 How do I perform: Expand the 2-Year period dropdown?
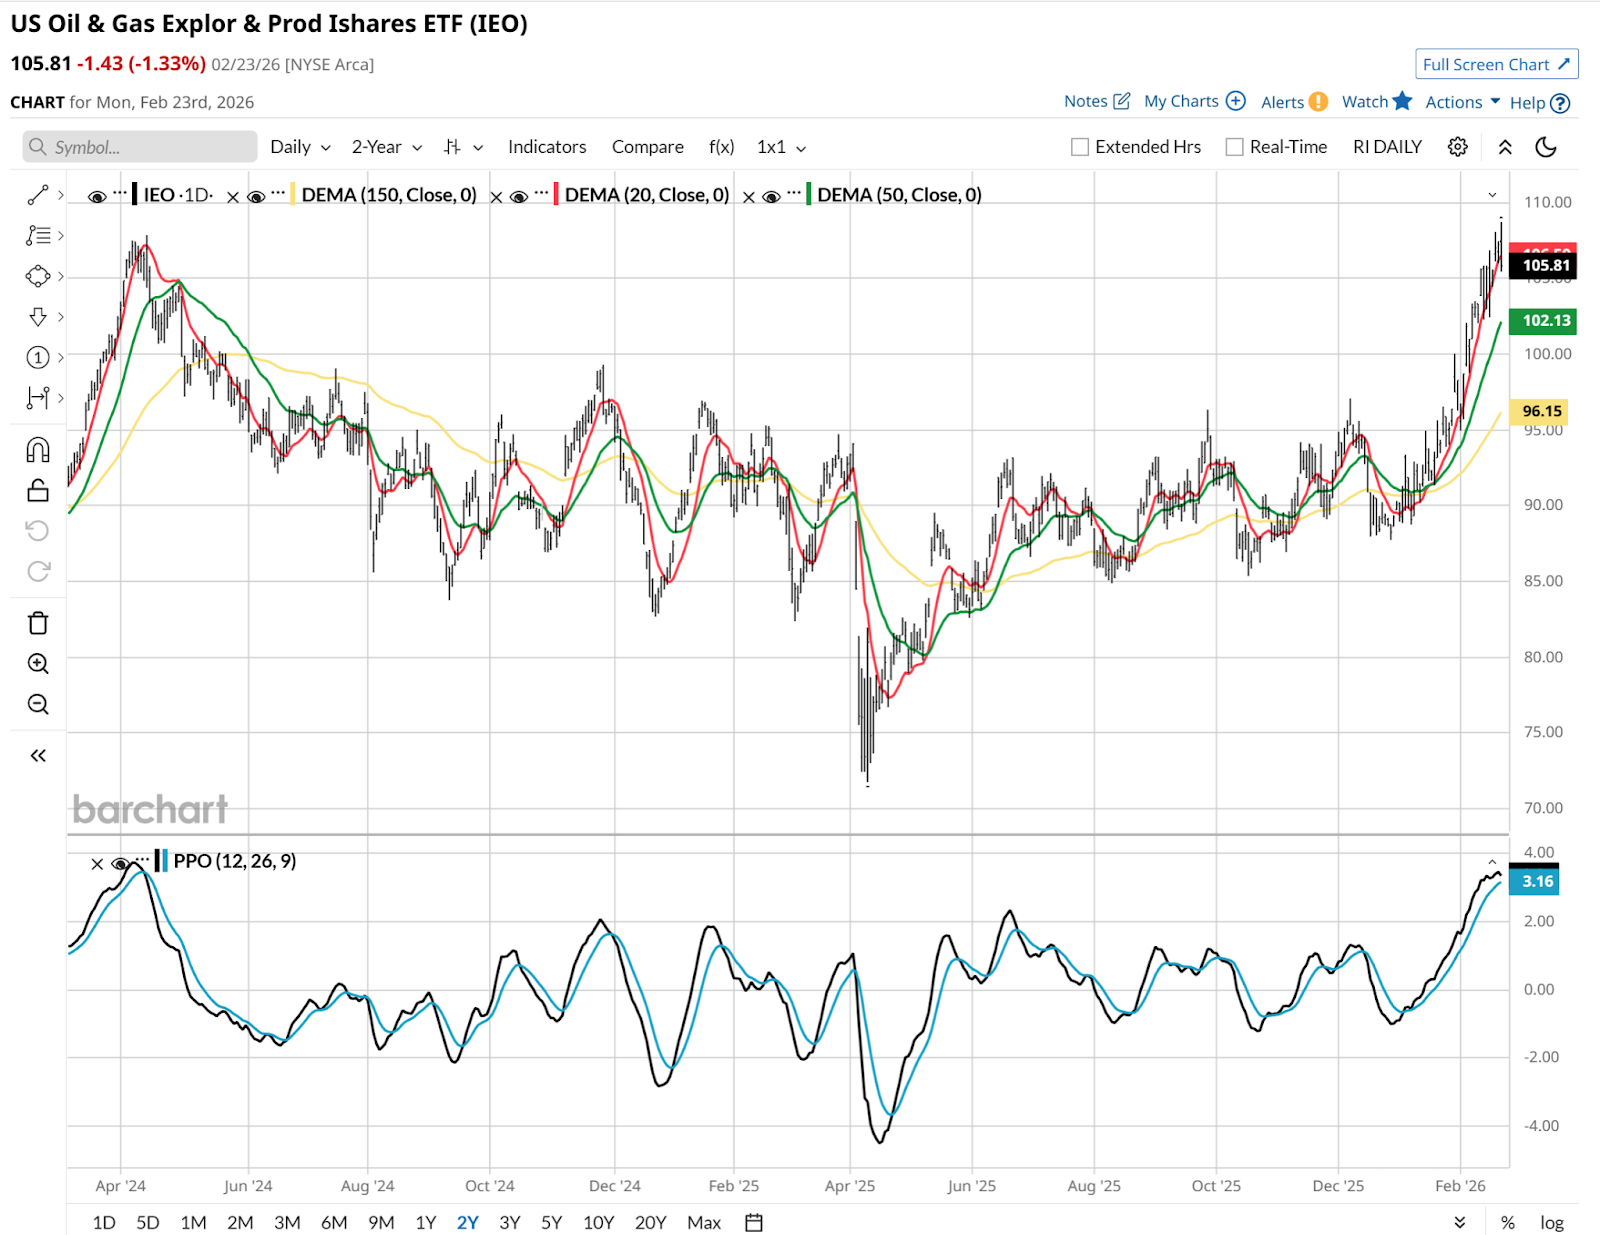[386, 147]
